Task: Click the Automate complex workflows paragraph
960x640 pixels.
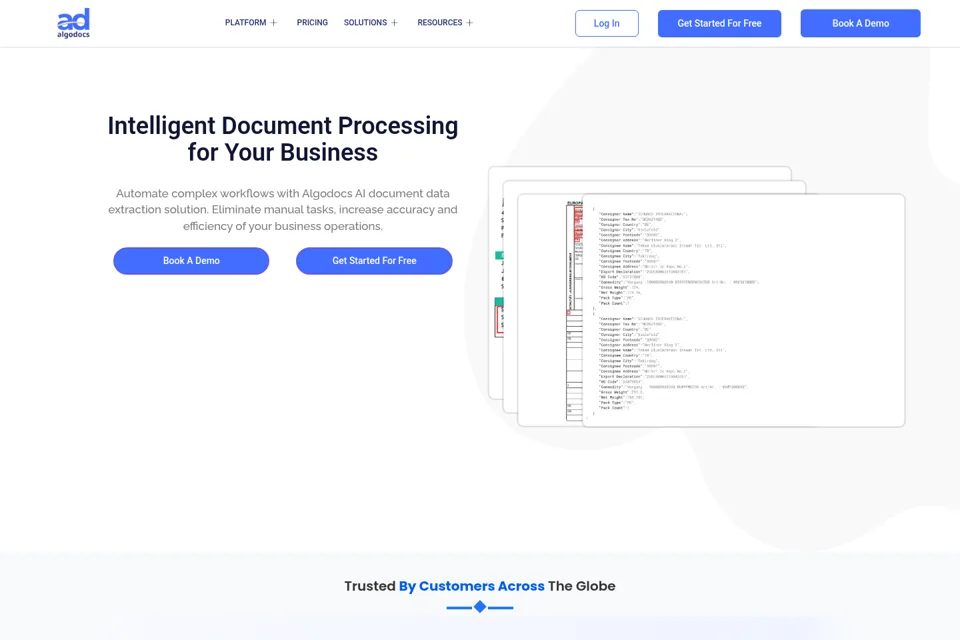Action: pyautogui.click(x=283, y=209)
